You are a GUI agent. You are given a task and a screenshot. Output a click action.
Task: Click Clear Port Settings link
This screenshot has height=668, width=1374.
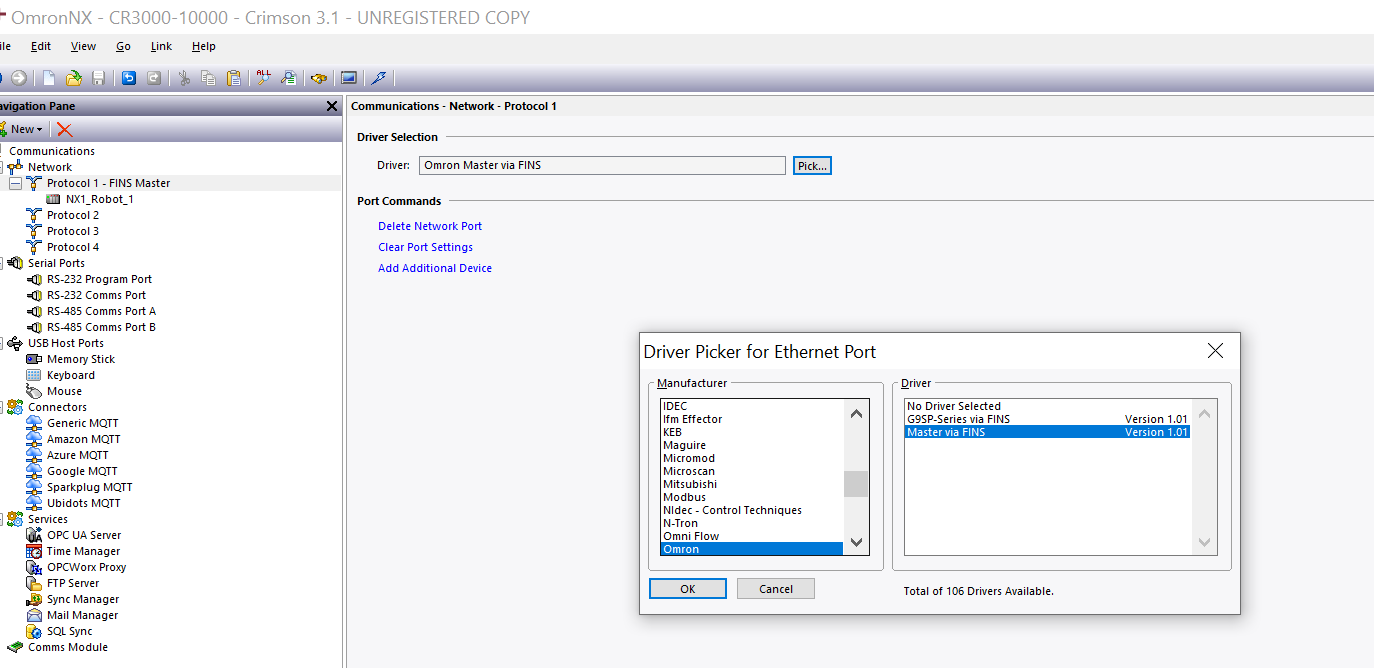425,247
